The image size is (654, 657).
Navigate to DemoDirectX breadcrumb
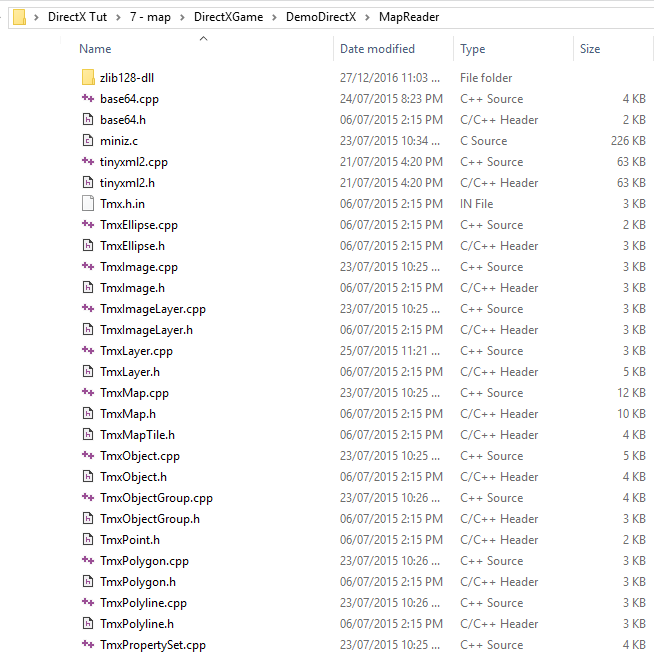(321, 17)
